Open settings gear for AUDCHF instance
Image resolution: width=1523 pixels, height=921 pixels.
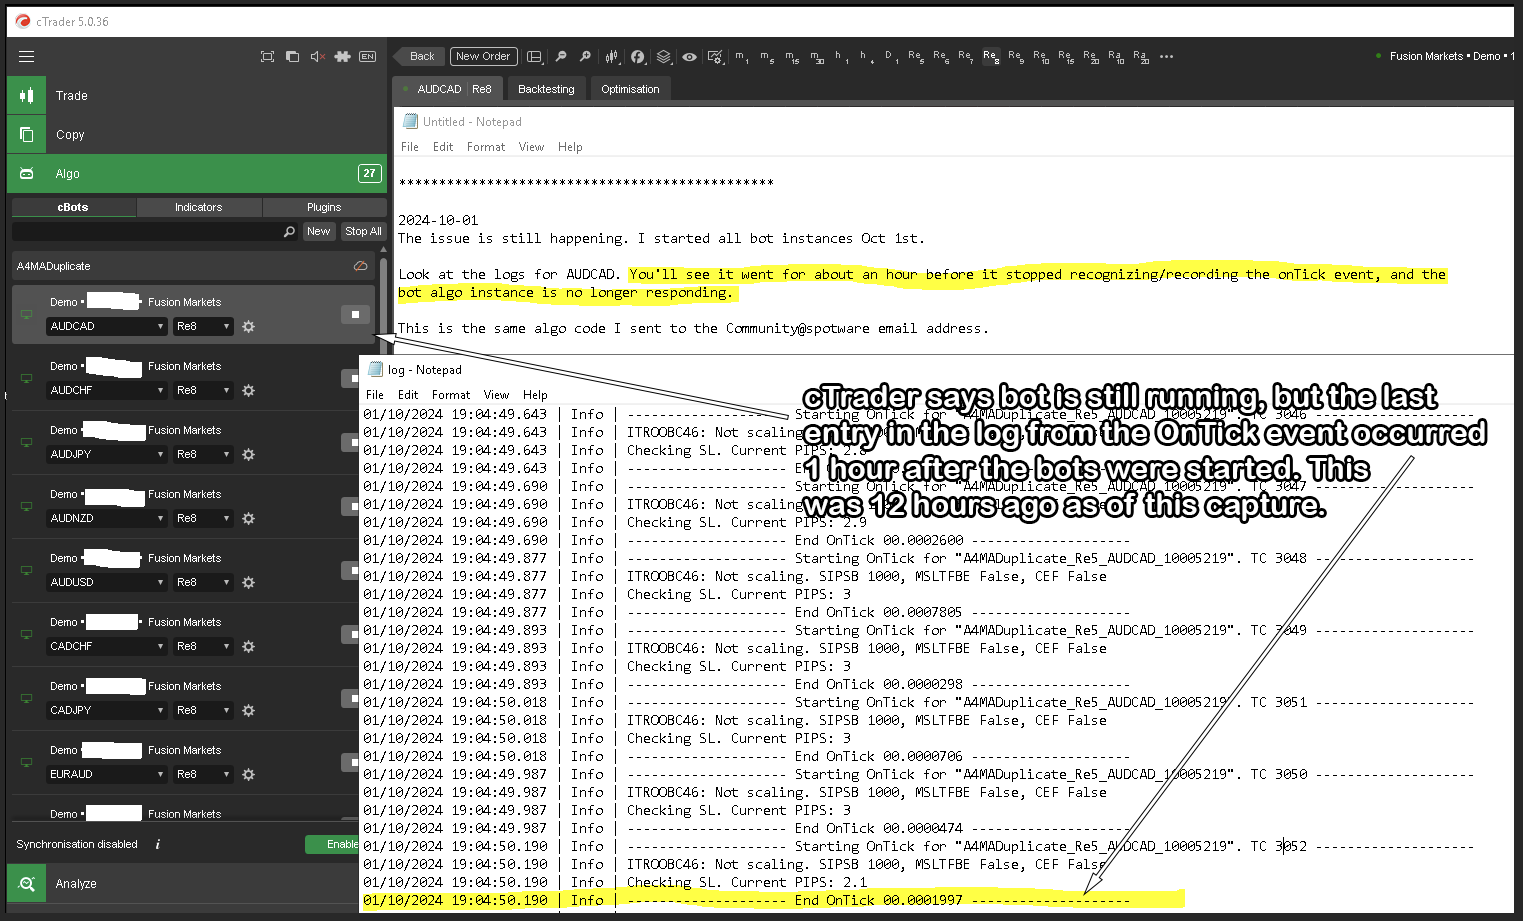(x=248, y=391)
